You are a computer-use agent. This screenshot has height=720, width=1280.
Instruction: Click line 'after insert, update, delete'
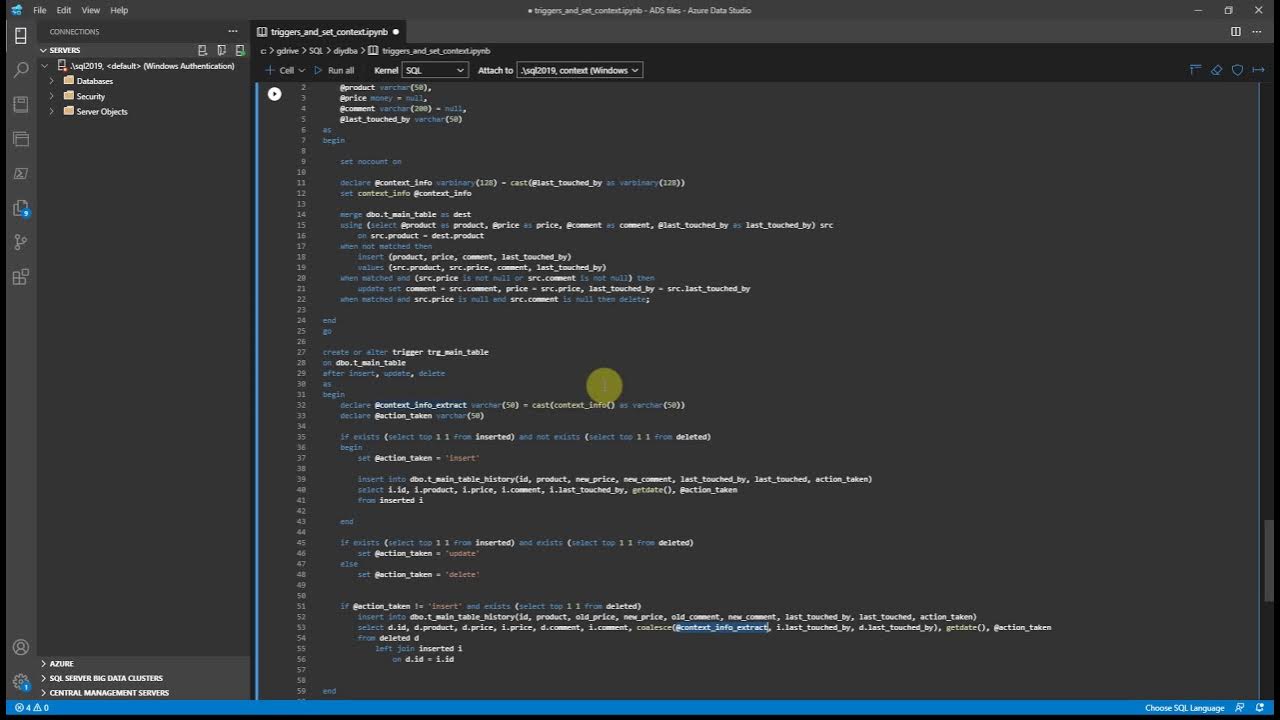(x=383, y=373)
